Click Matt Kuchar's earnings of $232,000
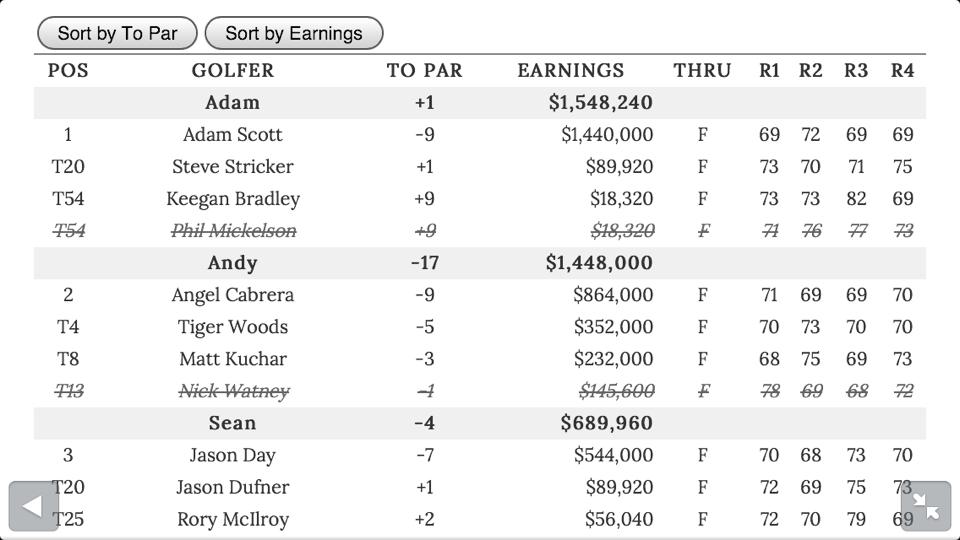This screenshot has height=540, width=960. click(612, 359)
